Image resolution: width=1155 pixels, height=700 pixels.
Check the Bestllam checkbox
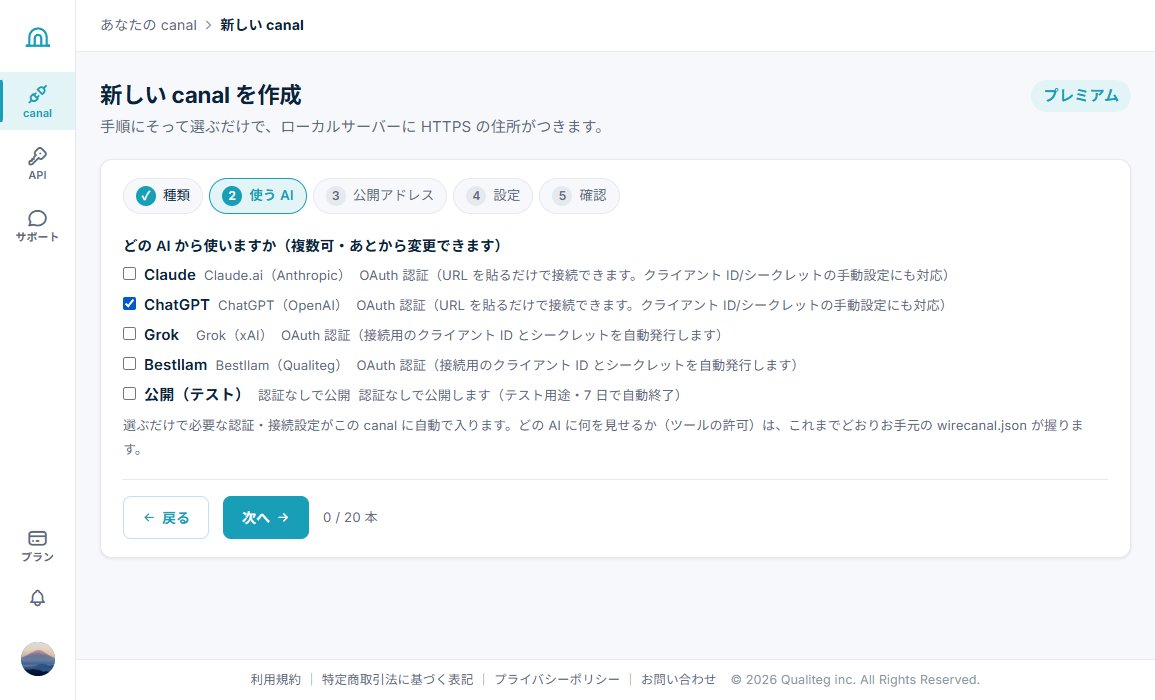pyautogui.click(x=130, y=364)
